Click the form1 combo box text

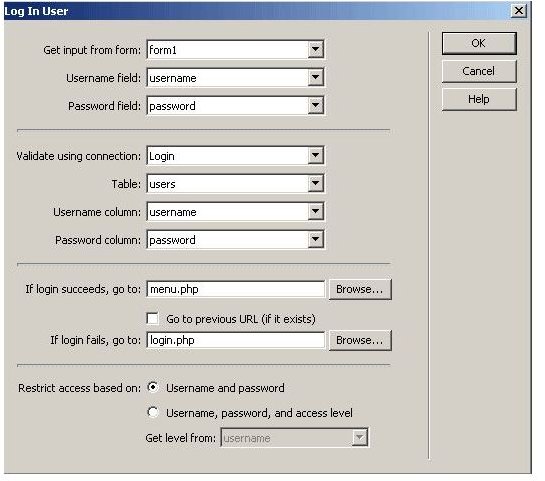(x=163, y=50)
